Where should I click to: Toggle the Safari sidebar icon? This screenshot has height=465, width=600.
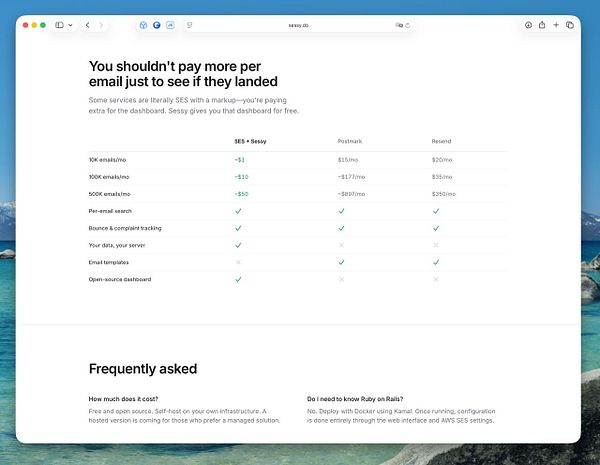[x=59, y=25]
